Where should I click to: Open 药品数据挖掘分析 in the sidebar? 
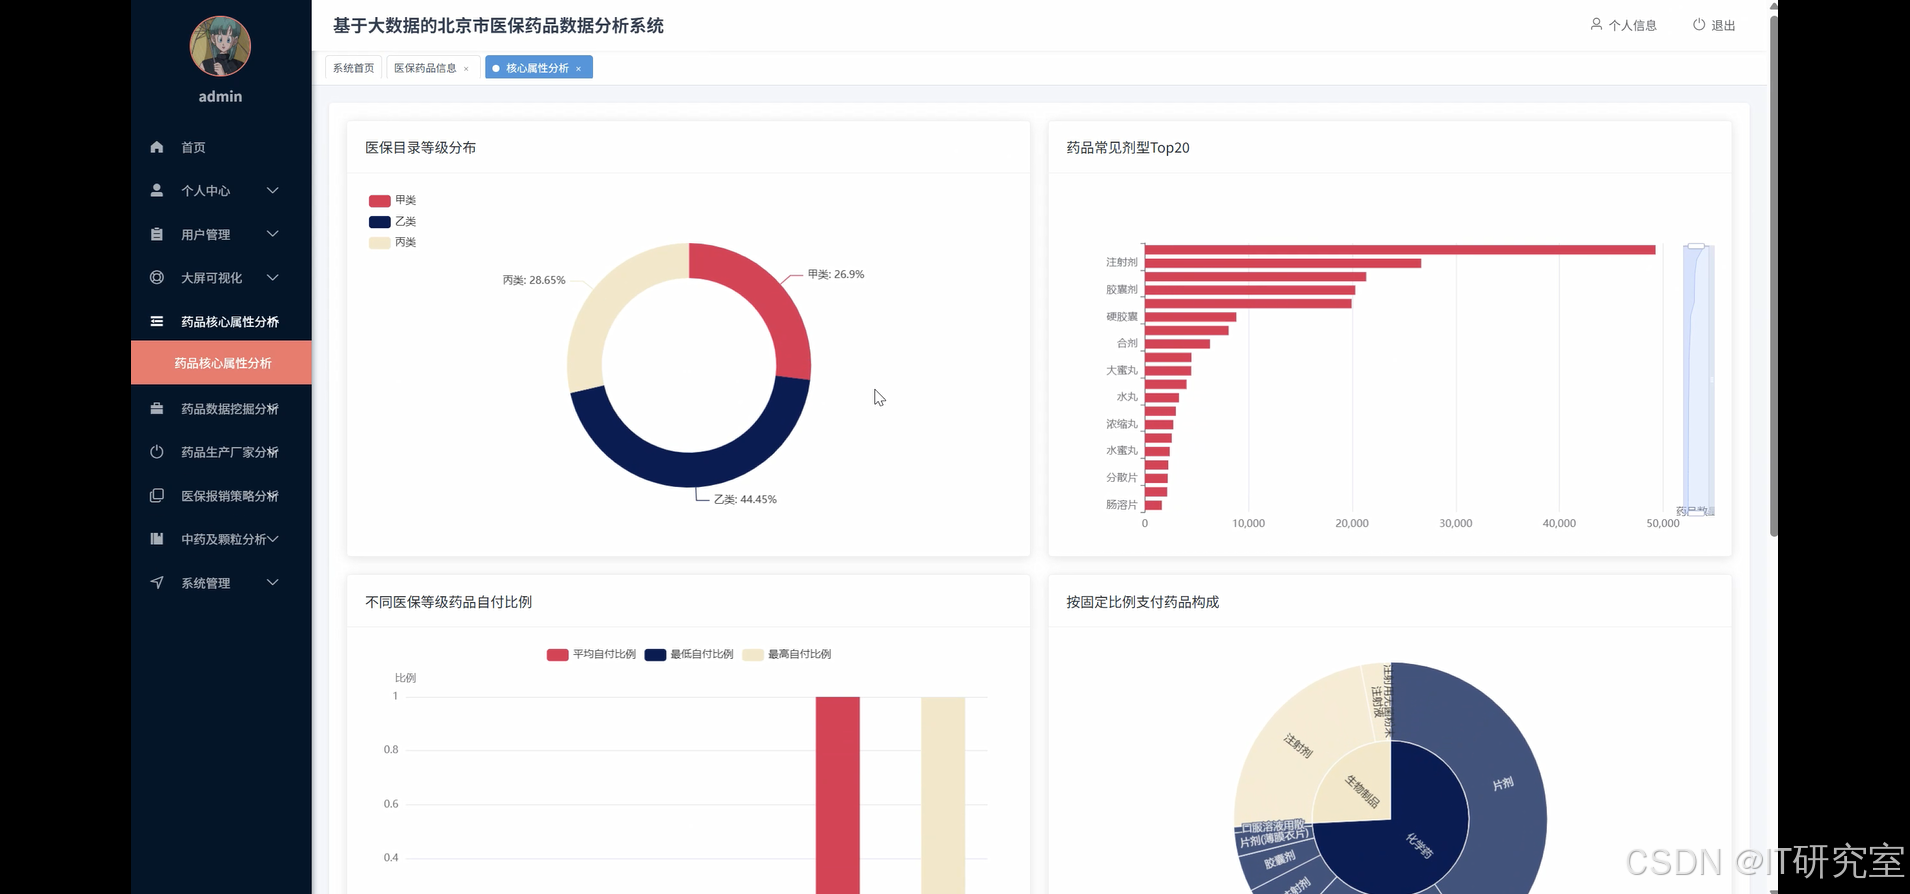click(221, 408)
